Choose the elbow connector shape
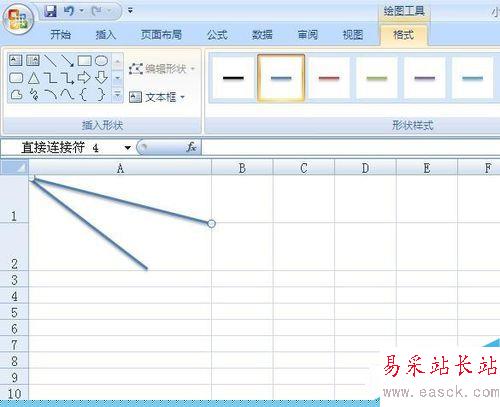500x407 pixels. [x=51, y=78]
